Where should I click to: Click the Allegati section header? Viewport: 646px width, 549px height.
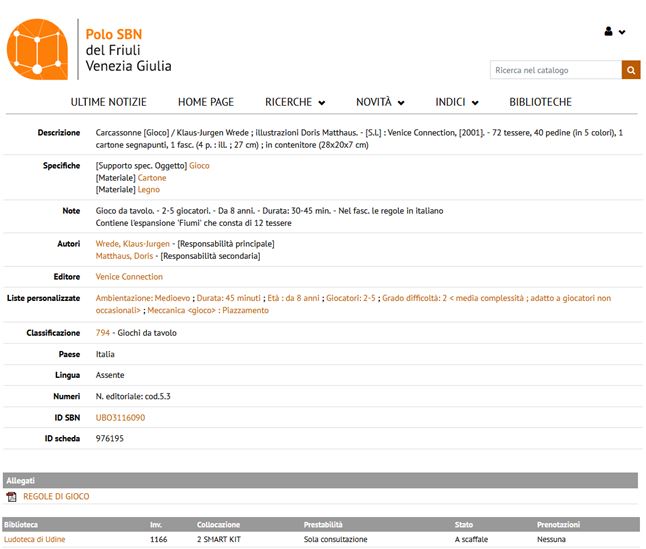coord(320,481)
